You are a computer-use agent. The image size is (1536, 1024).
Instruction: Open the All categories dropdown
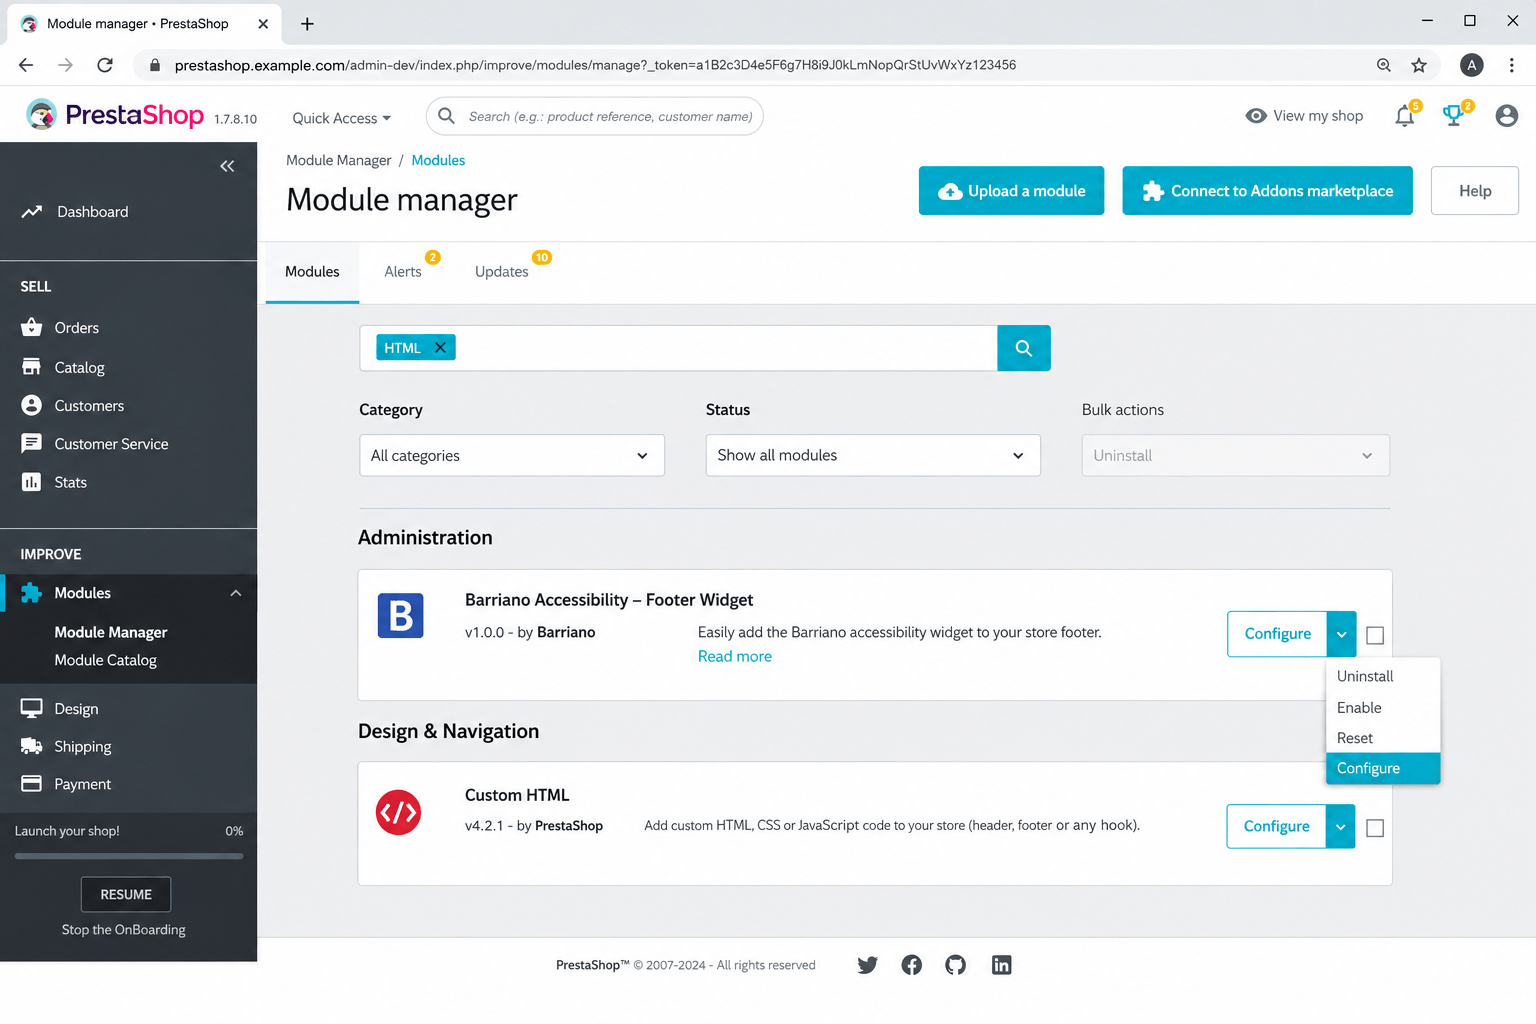click(512, 455)
